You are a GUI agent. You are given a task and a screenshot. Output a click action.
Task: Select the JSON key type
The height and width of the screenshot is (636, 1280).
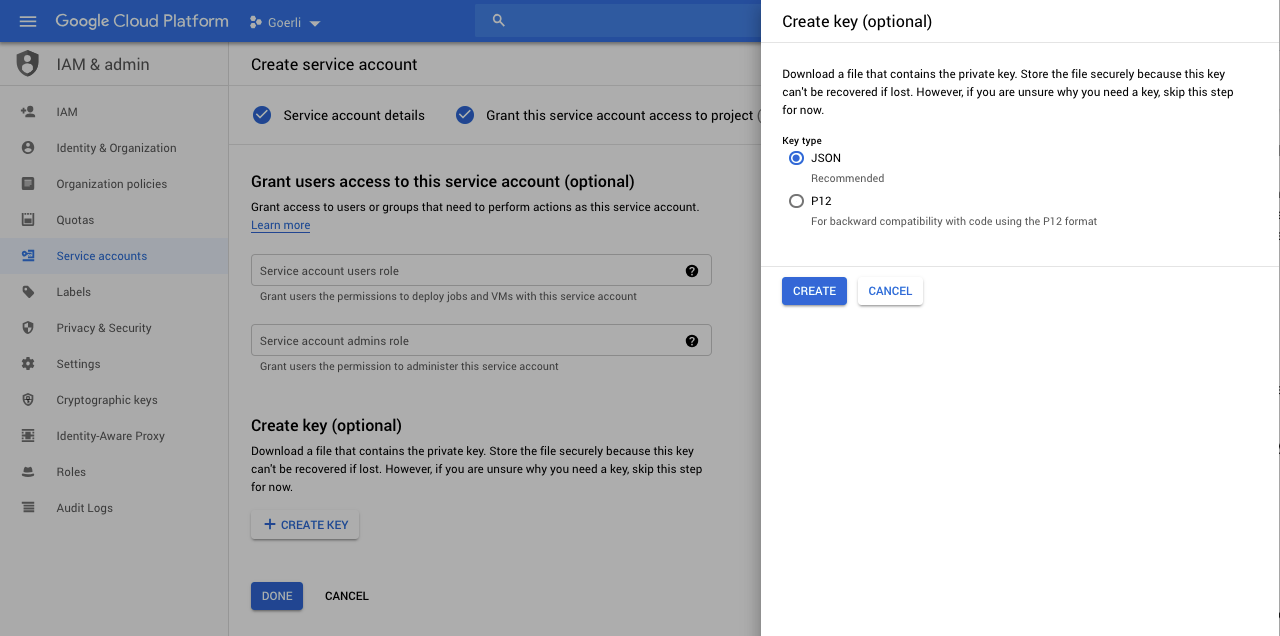pyautogui.click(x=796, y=158)
